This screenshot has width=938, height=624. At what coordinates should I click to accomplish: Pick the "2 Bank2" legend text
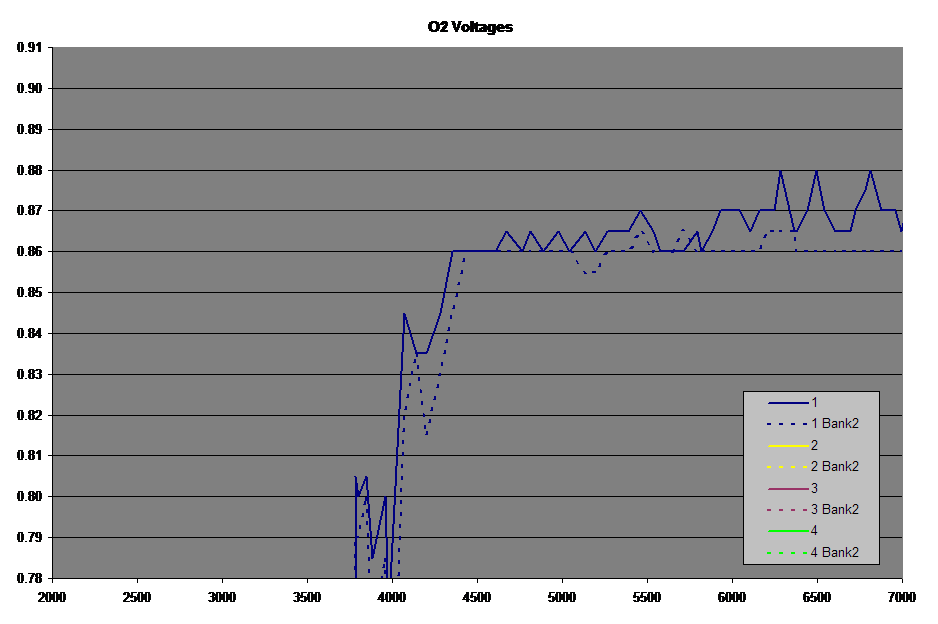pos(834,467)
